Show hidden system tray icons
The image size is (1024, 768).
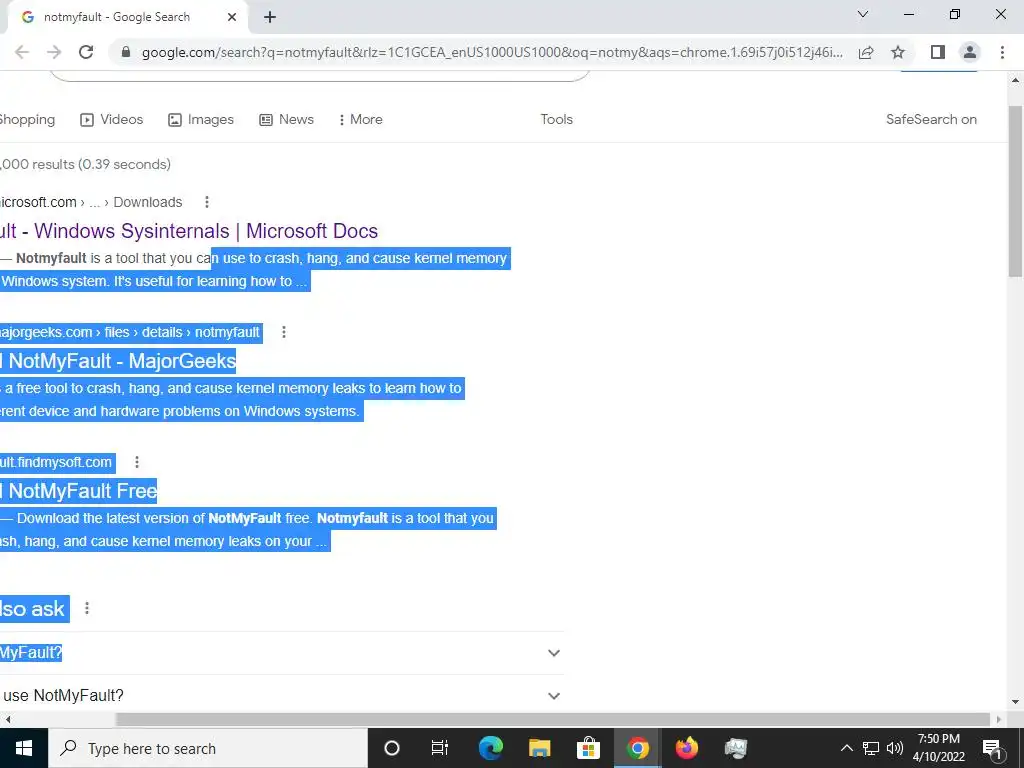pos(846,748)
